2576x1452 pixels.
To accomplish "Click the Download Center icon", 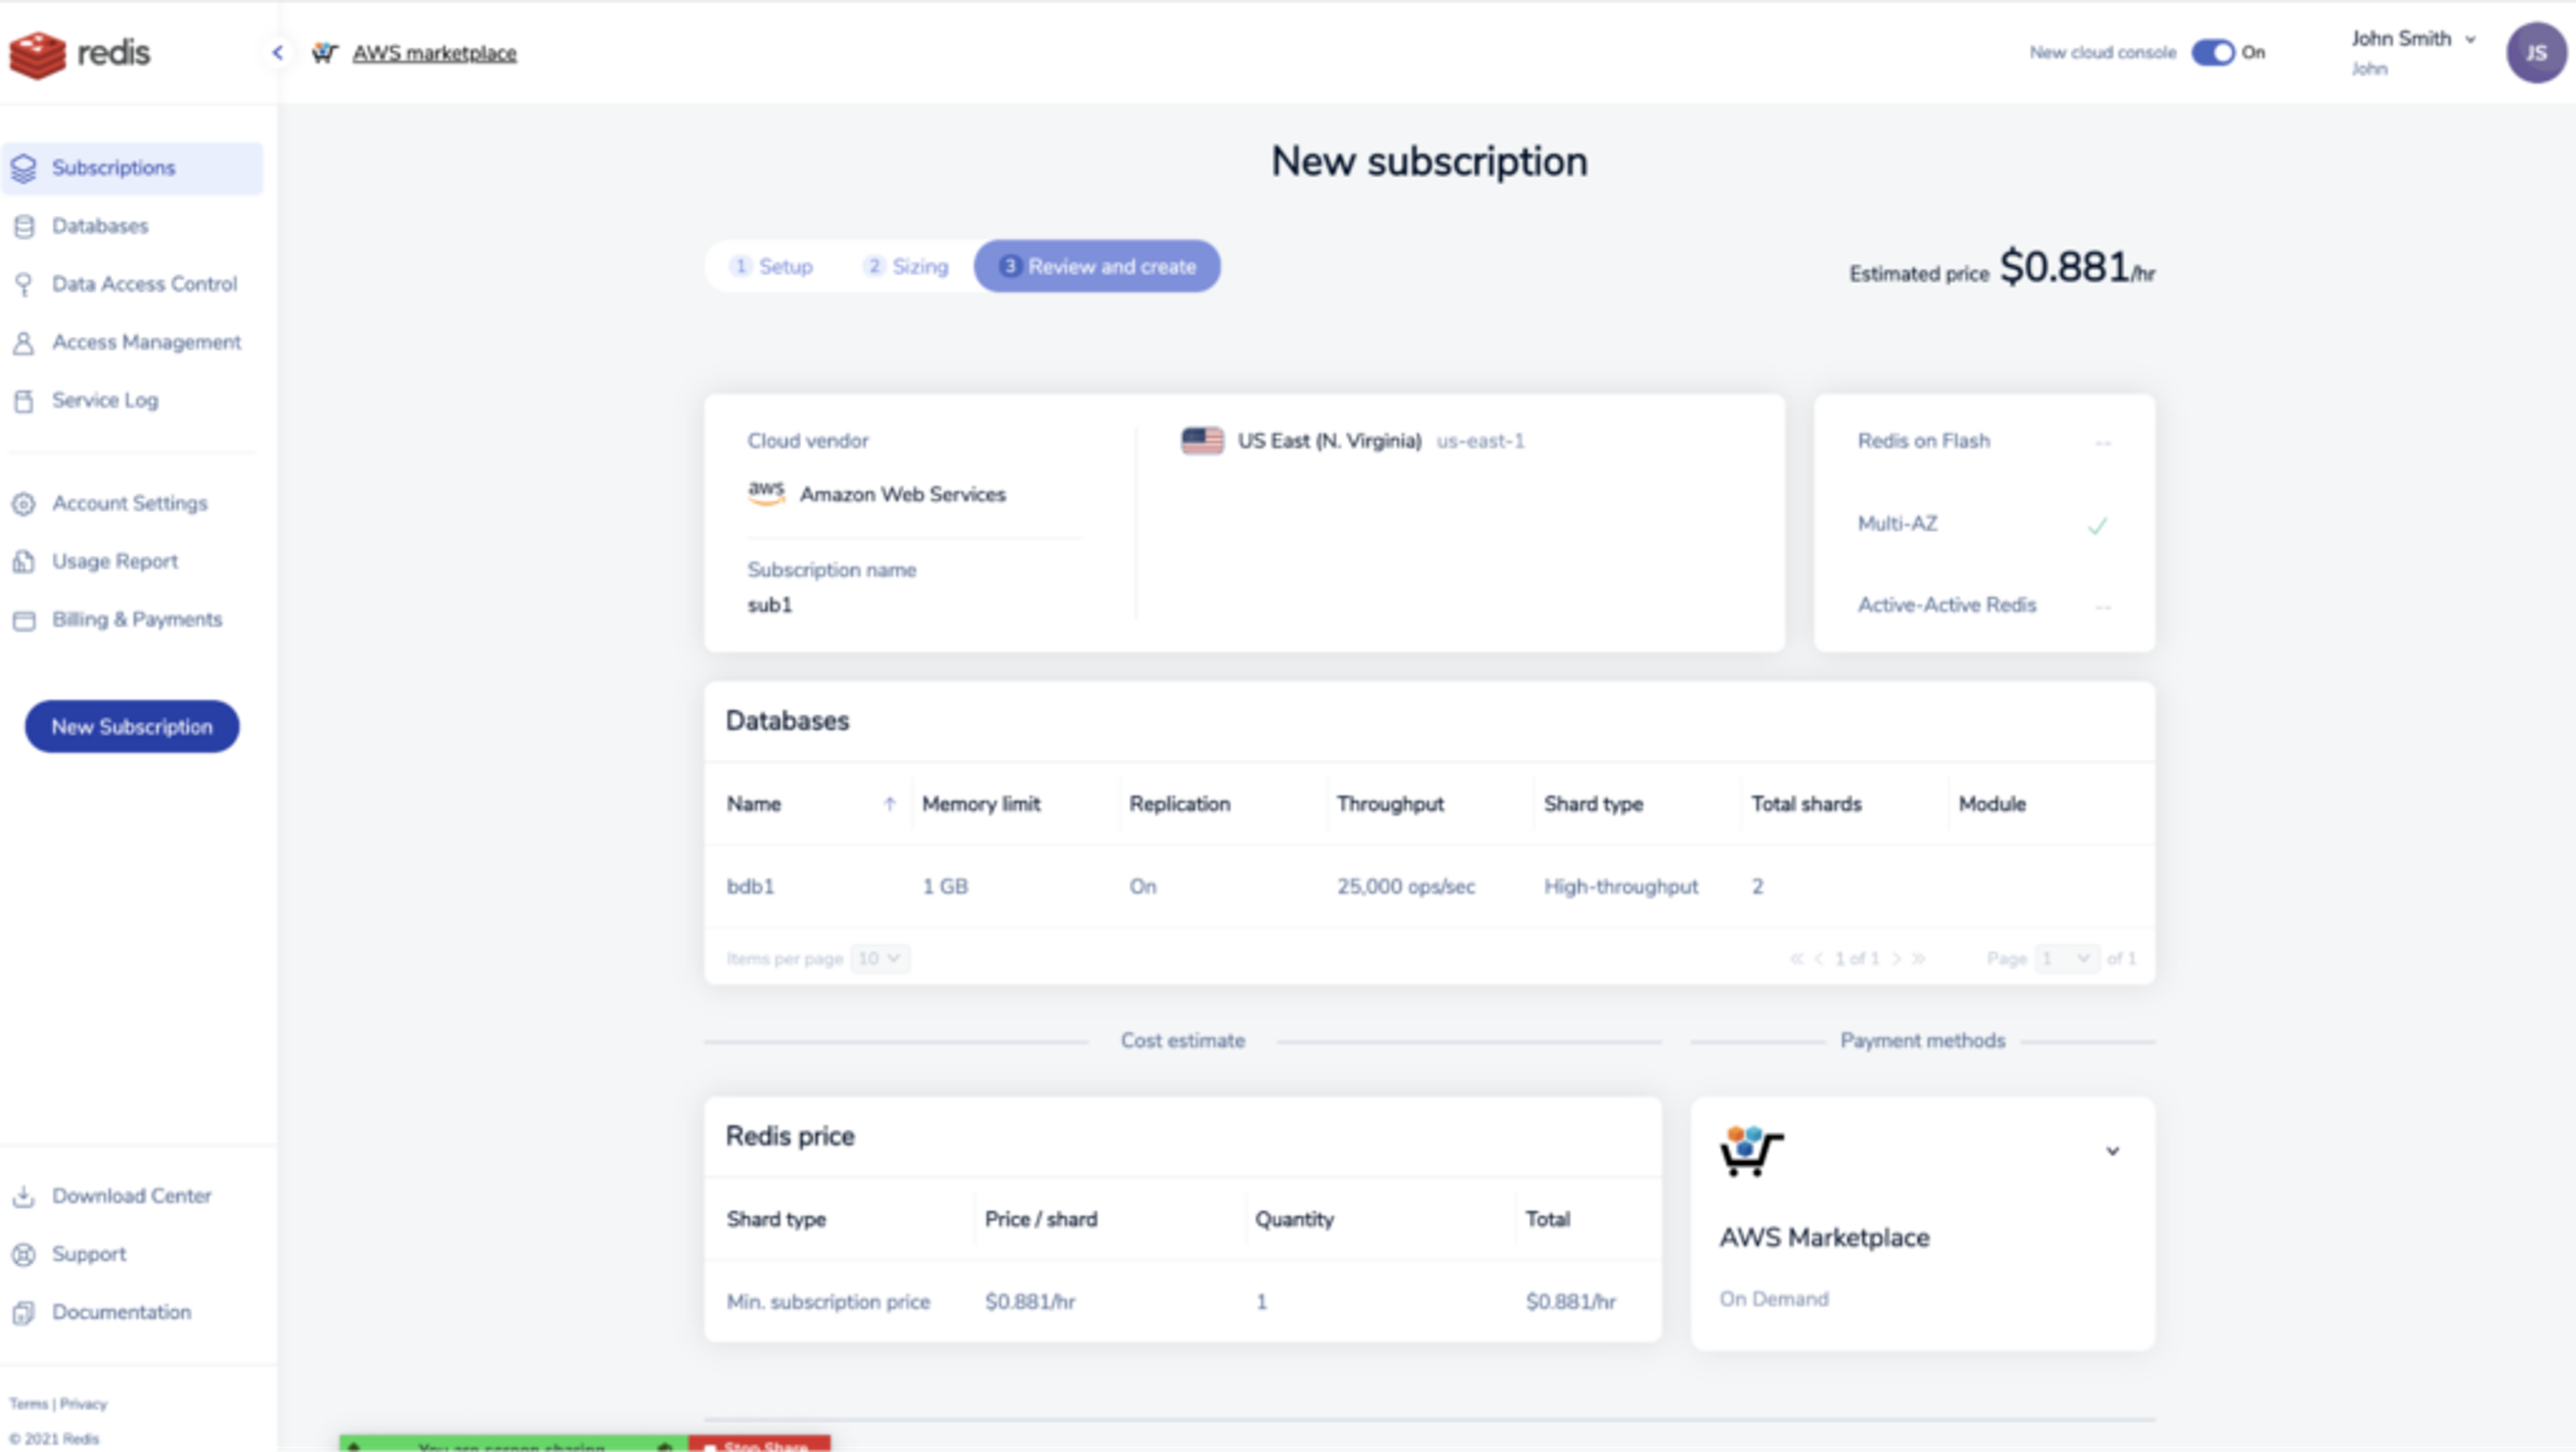I will pos(24,1196).
